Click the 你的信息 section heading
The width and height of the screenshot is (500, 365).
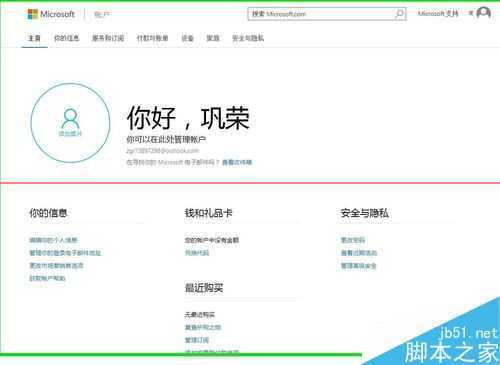(x=48, y=213)
